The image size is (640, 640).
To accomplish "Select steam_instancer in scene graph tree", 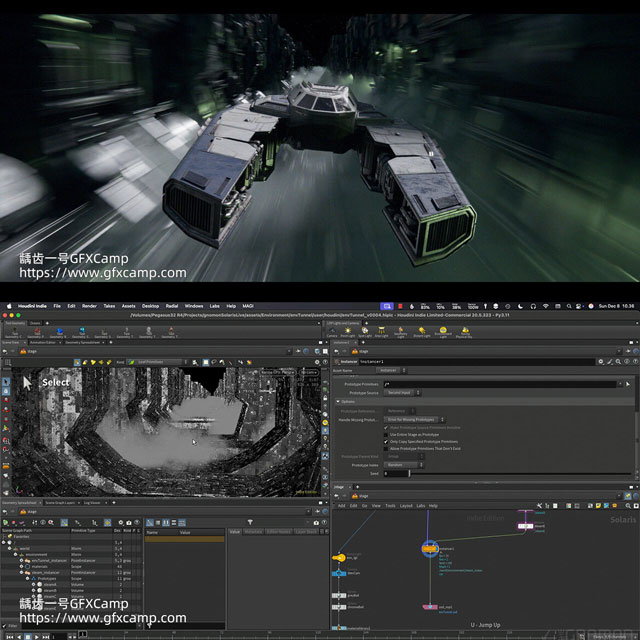I will [45, 573].
